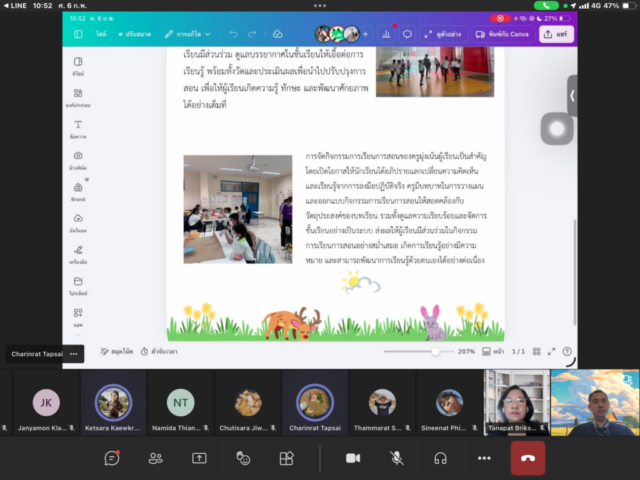The width and height of the screenshot is (640, 480).
Task: Open the Resize menu in Canva
Action: [x=135, y=34]
